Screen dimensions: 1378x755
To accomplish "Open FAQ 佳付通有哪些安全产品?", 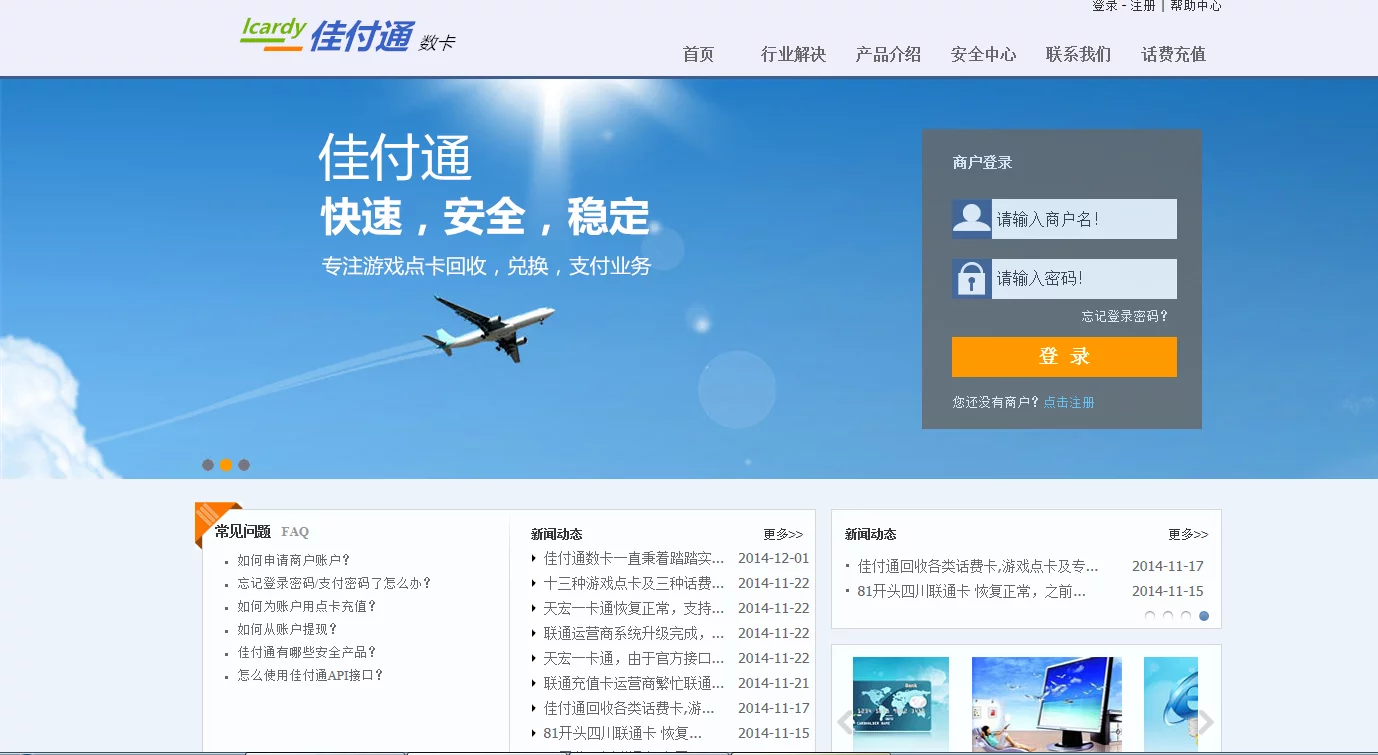I will (307, 652).
